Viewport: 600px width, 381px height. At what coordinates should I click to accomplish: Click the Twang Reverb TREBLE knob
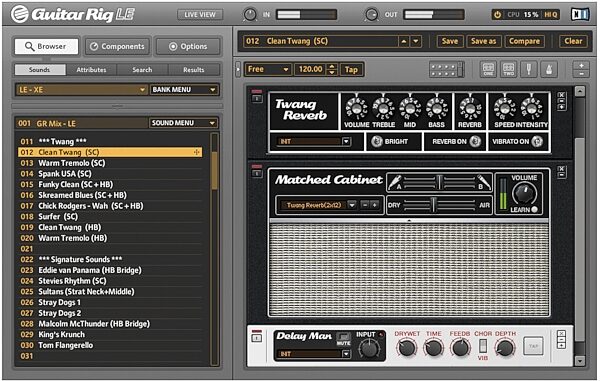tap(383, 108)
